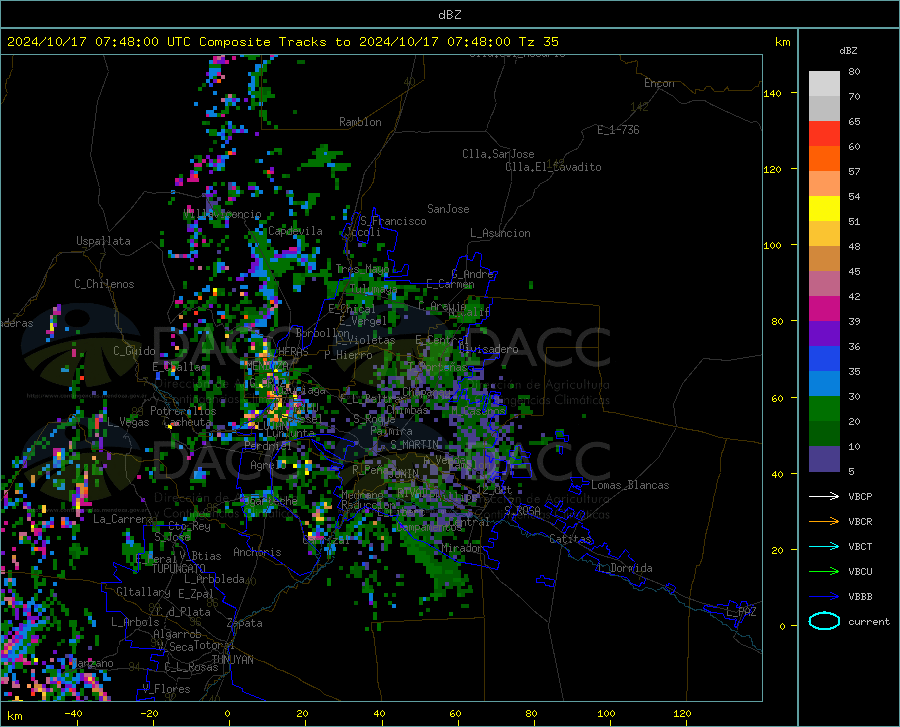This screenshot has width=900, height=727.
Task: Select the yellow legend swatch below 54
Action: click(824, 209)
